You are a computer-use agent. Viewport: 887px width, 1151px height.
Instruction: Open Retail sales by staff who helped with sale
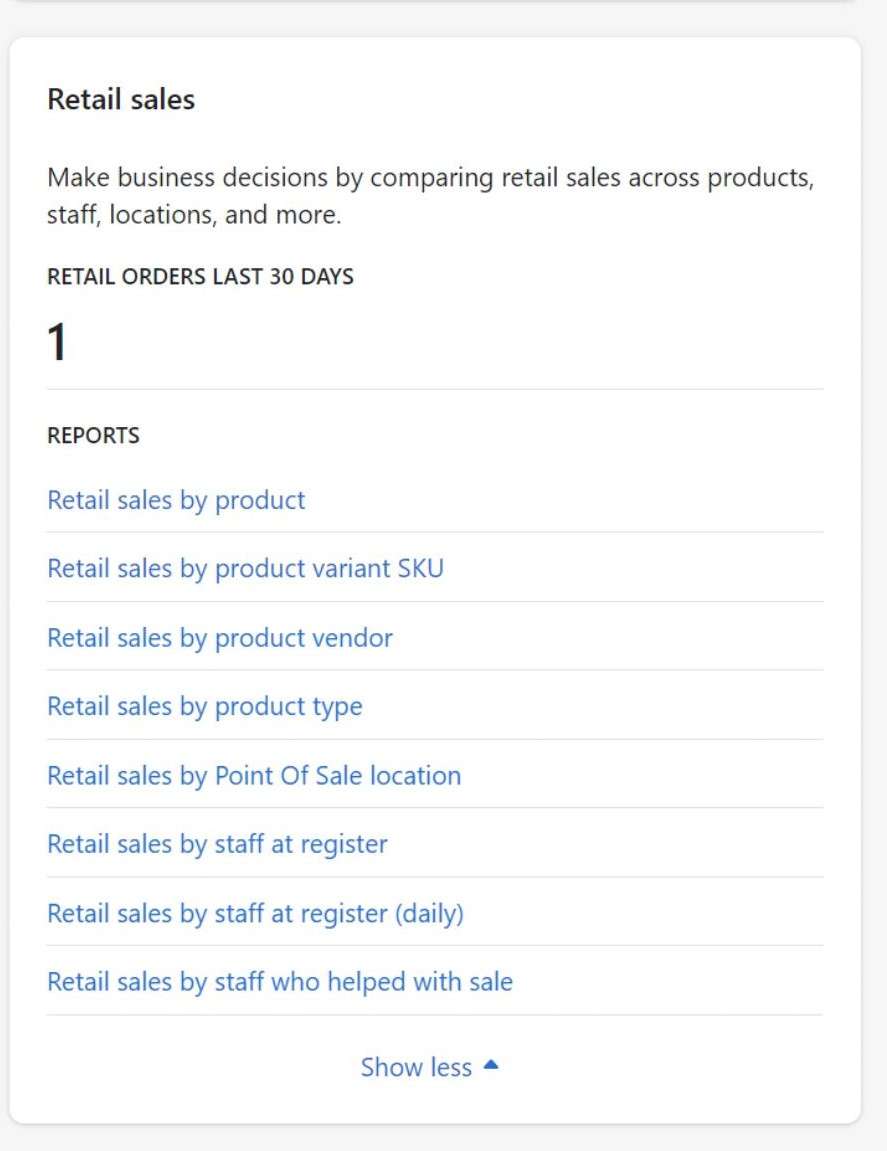click(x=280, y=981)
